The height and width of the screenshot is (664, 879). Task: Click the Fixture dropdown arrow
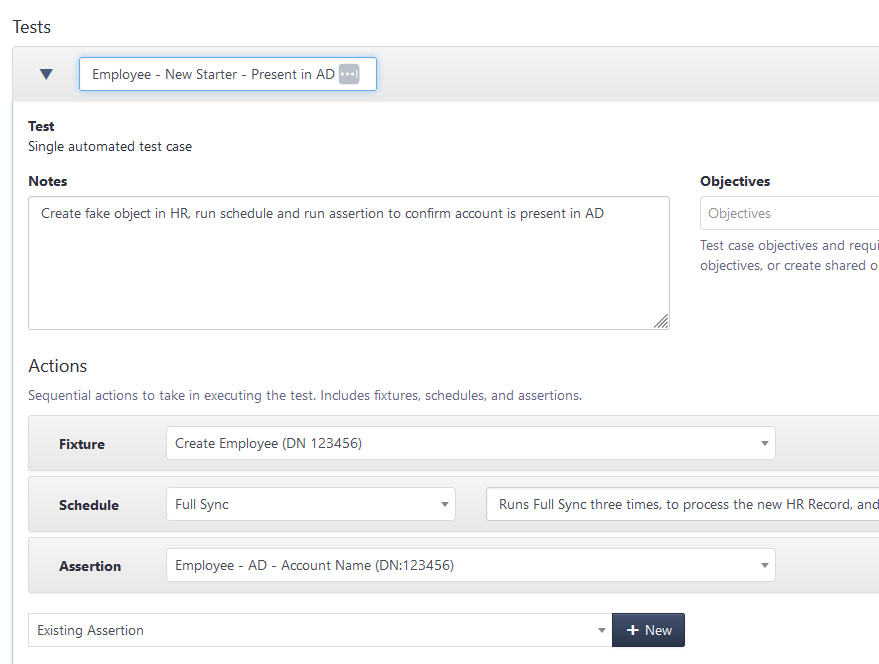coord(765,444)
